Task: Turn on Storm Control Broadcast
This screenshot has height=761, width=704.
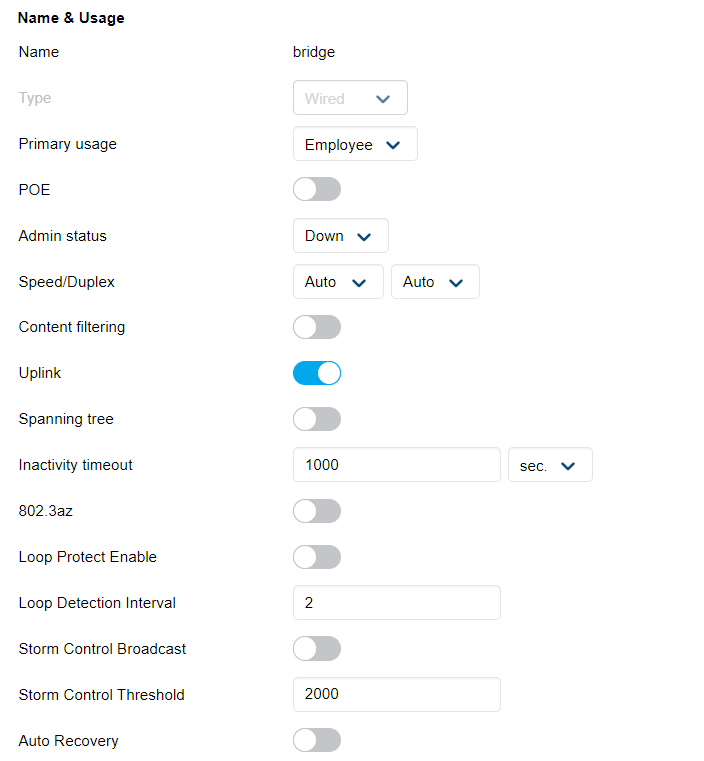Action: pyautogui.click(x=316, y=649)
